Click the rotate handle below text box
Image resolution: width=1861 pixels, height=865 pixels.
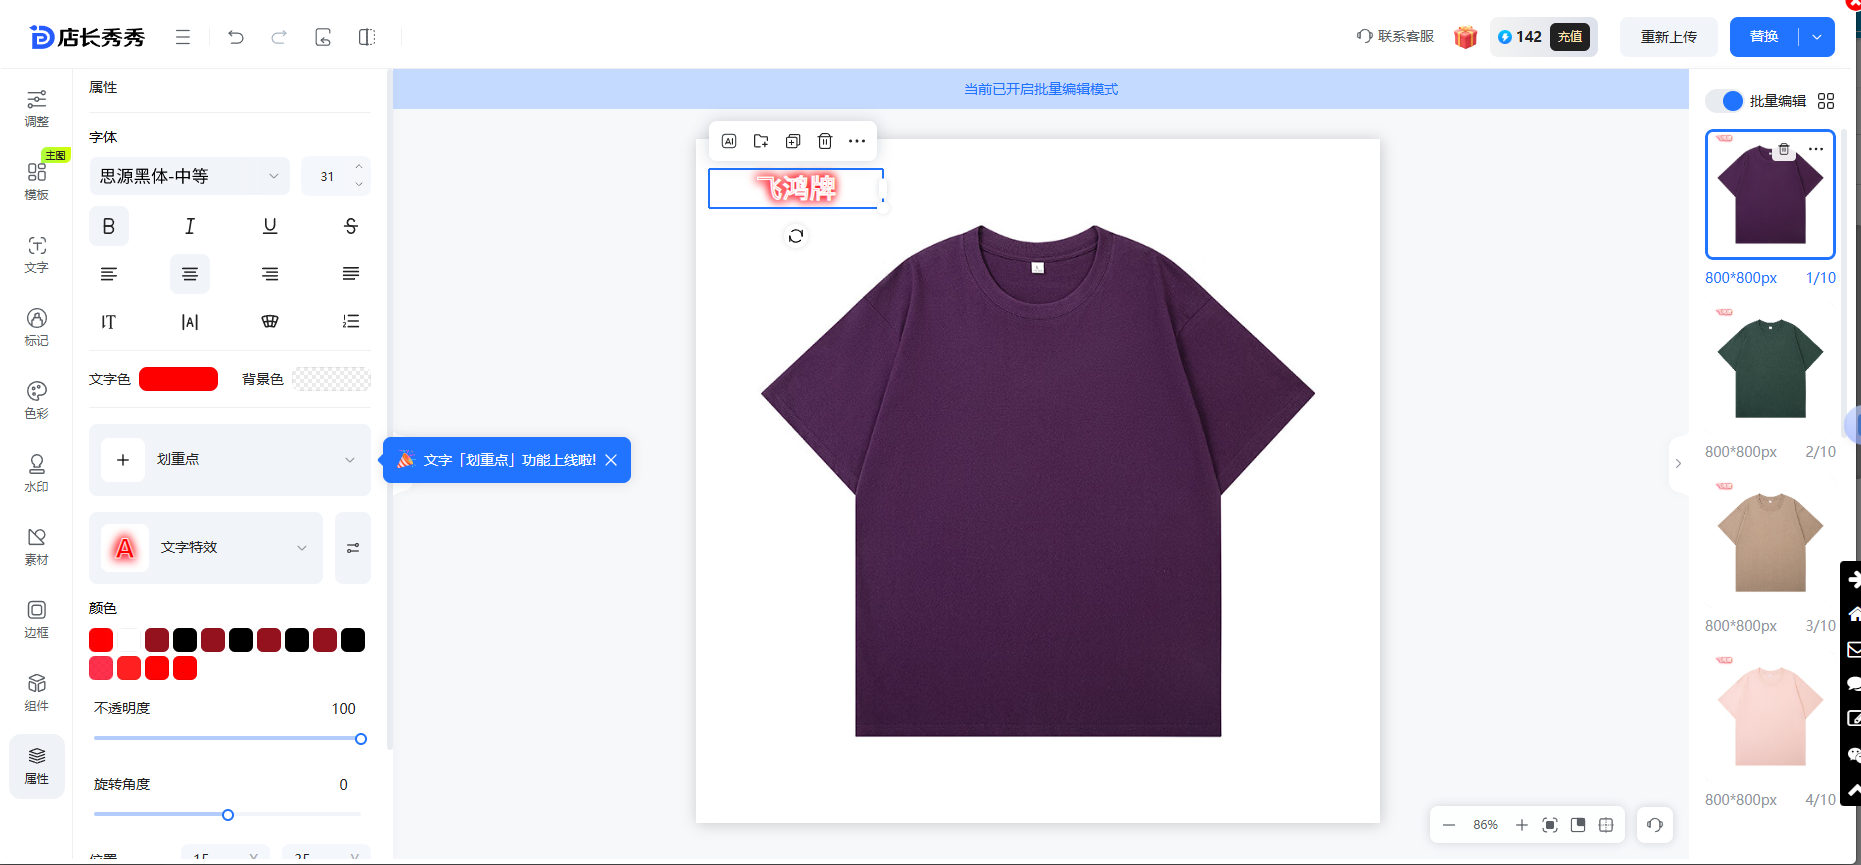click(796, 236)
